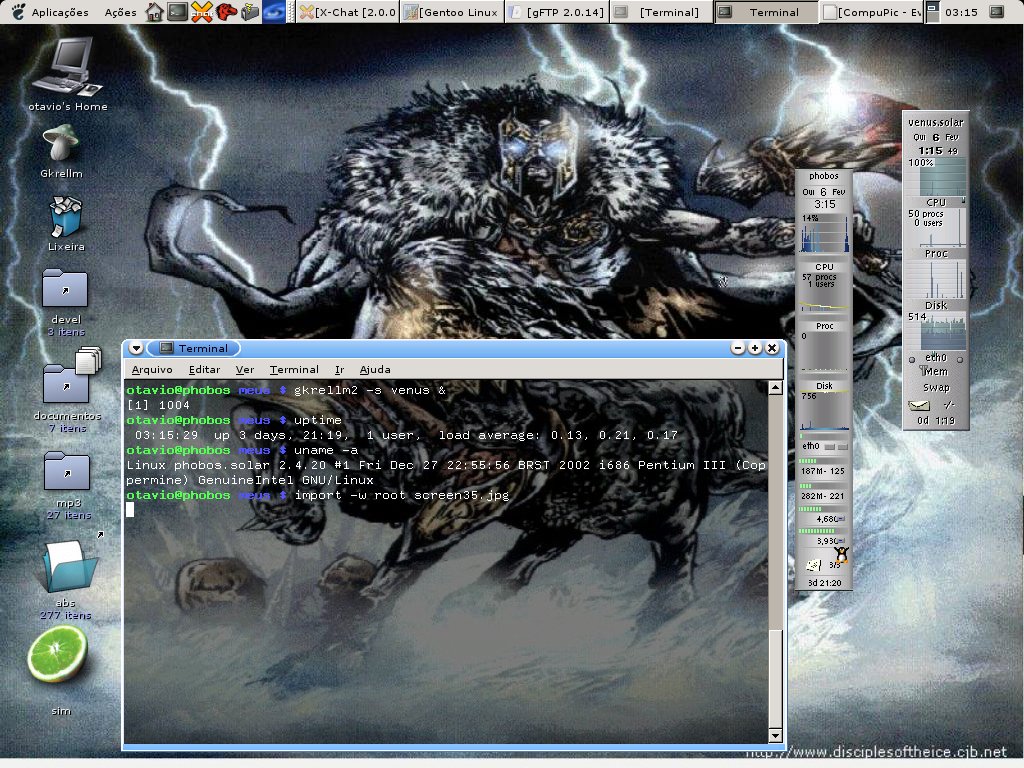
Task: Click the active Terminal taskbar button
Action: pyautogui.click(x=766, y=12)
